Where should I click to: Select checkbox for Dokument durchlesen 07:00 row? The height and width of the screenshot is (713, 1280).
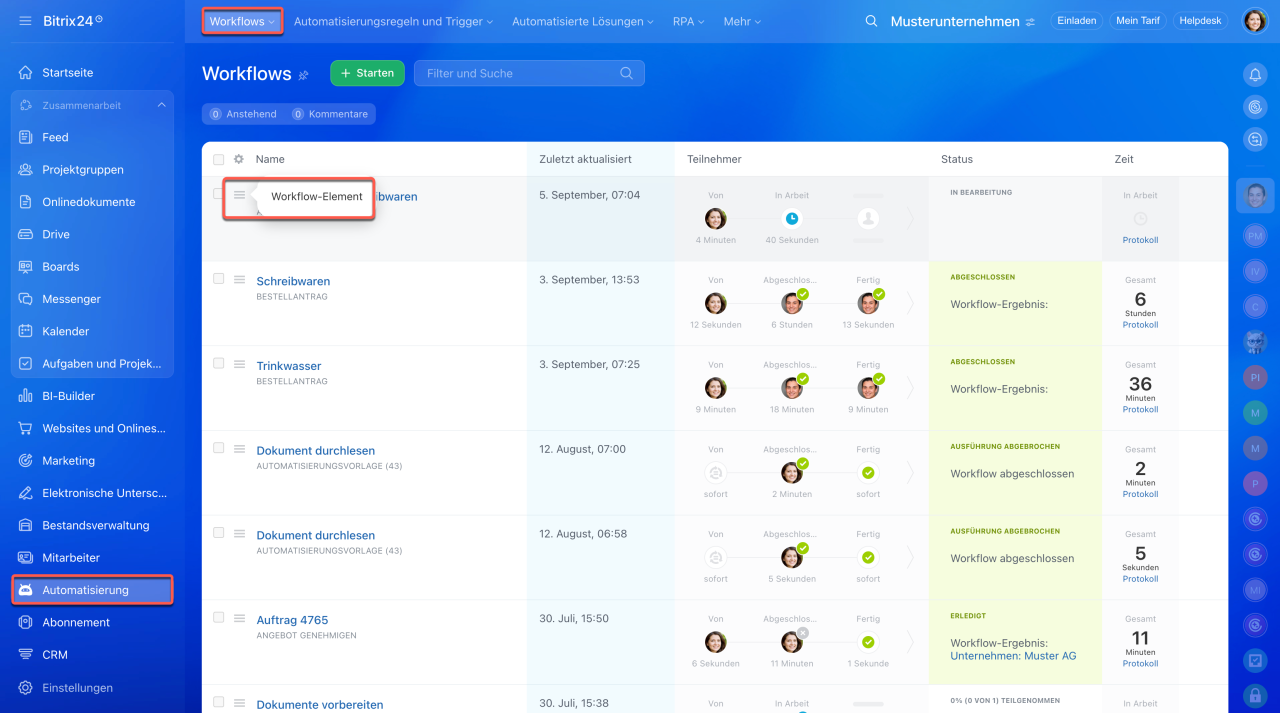point(219,449)
